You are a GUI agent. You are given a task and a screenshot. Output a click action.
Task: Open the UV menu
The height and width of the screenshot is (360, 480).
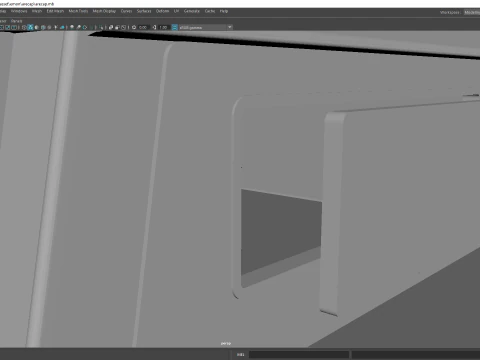(x=176, y=11)
